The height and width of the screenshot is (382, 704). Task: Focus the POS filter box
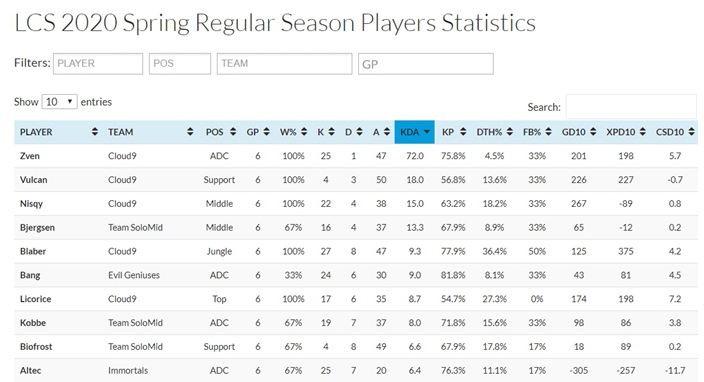[x=180, y=64]
